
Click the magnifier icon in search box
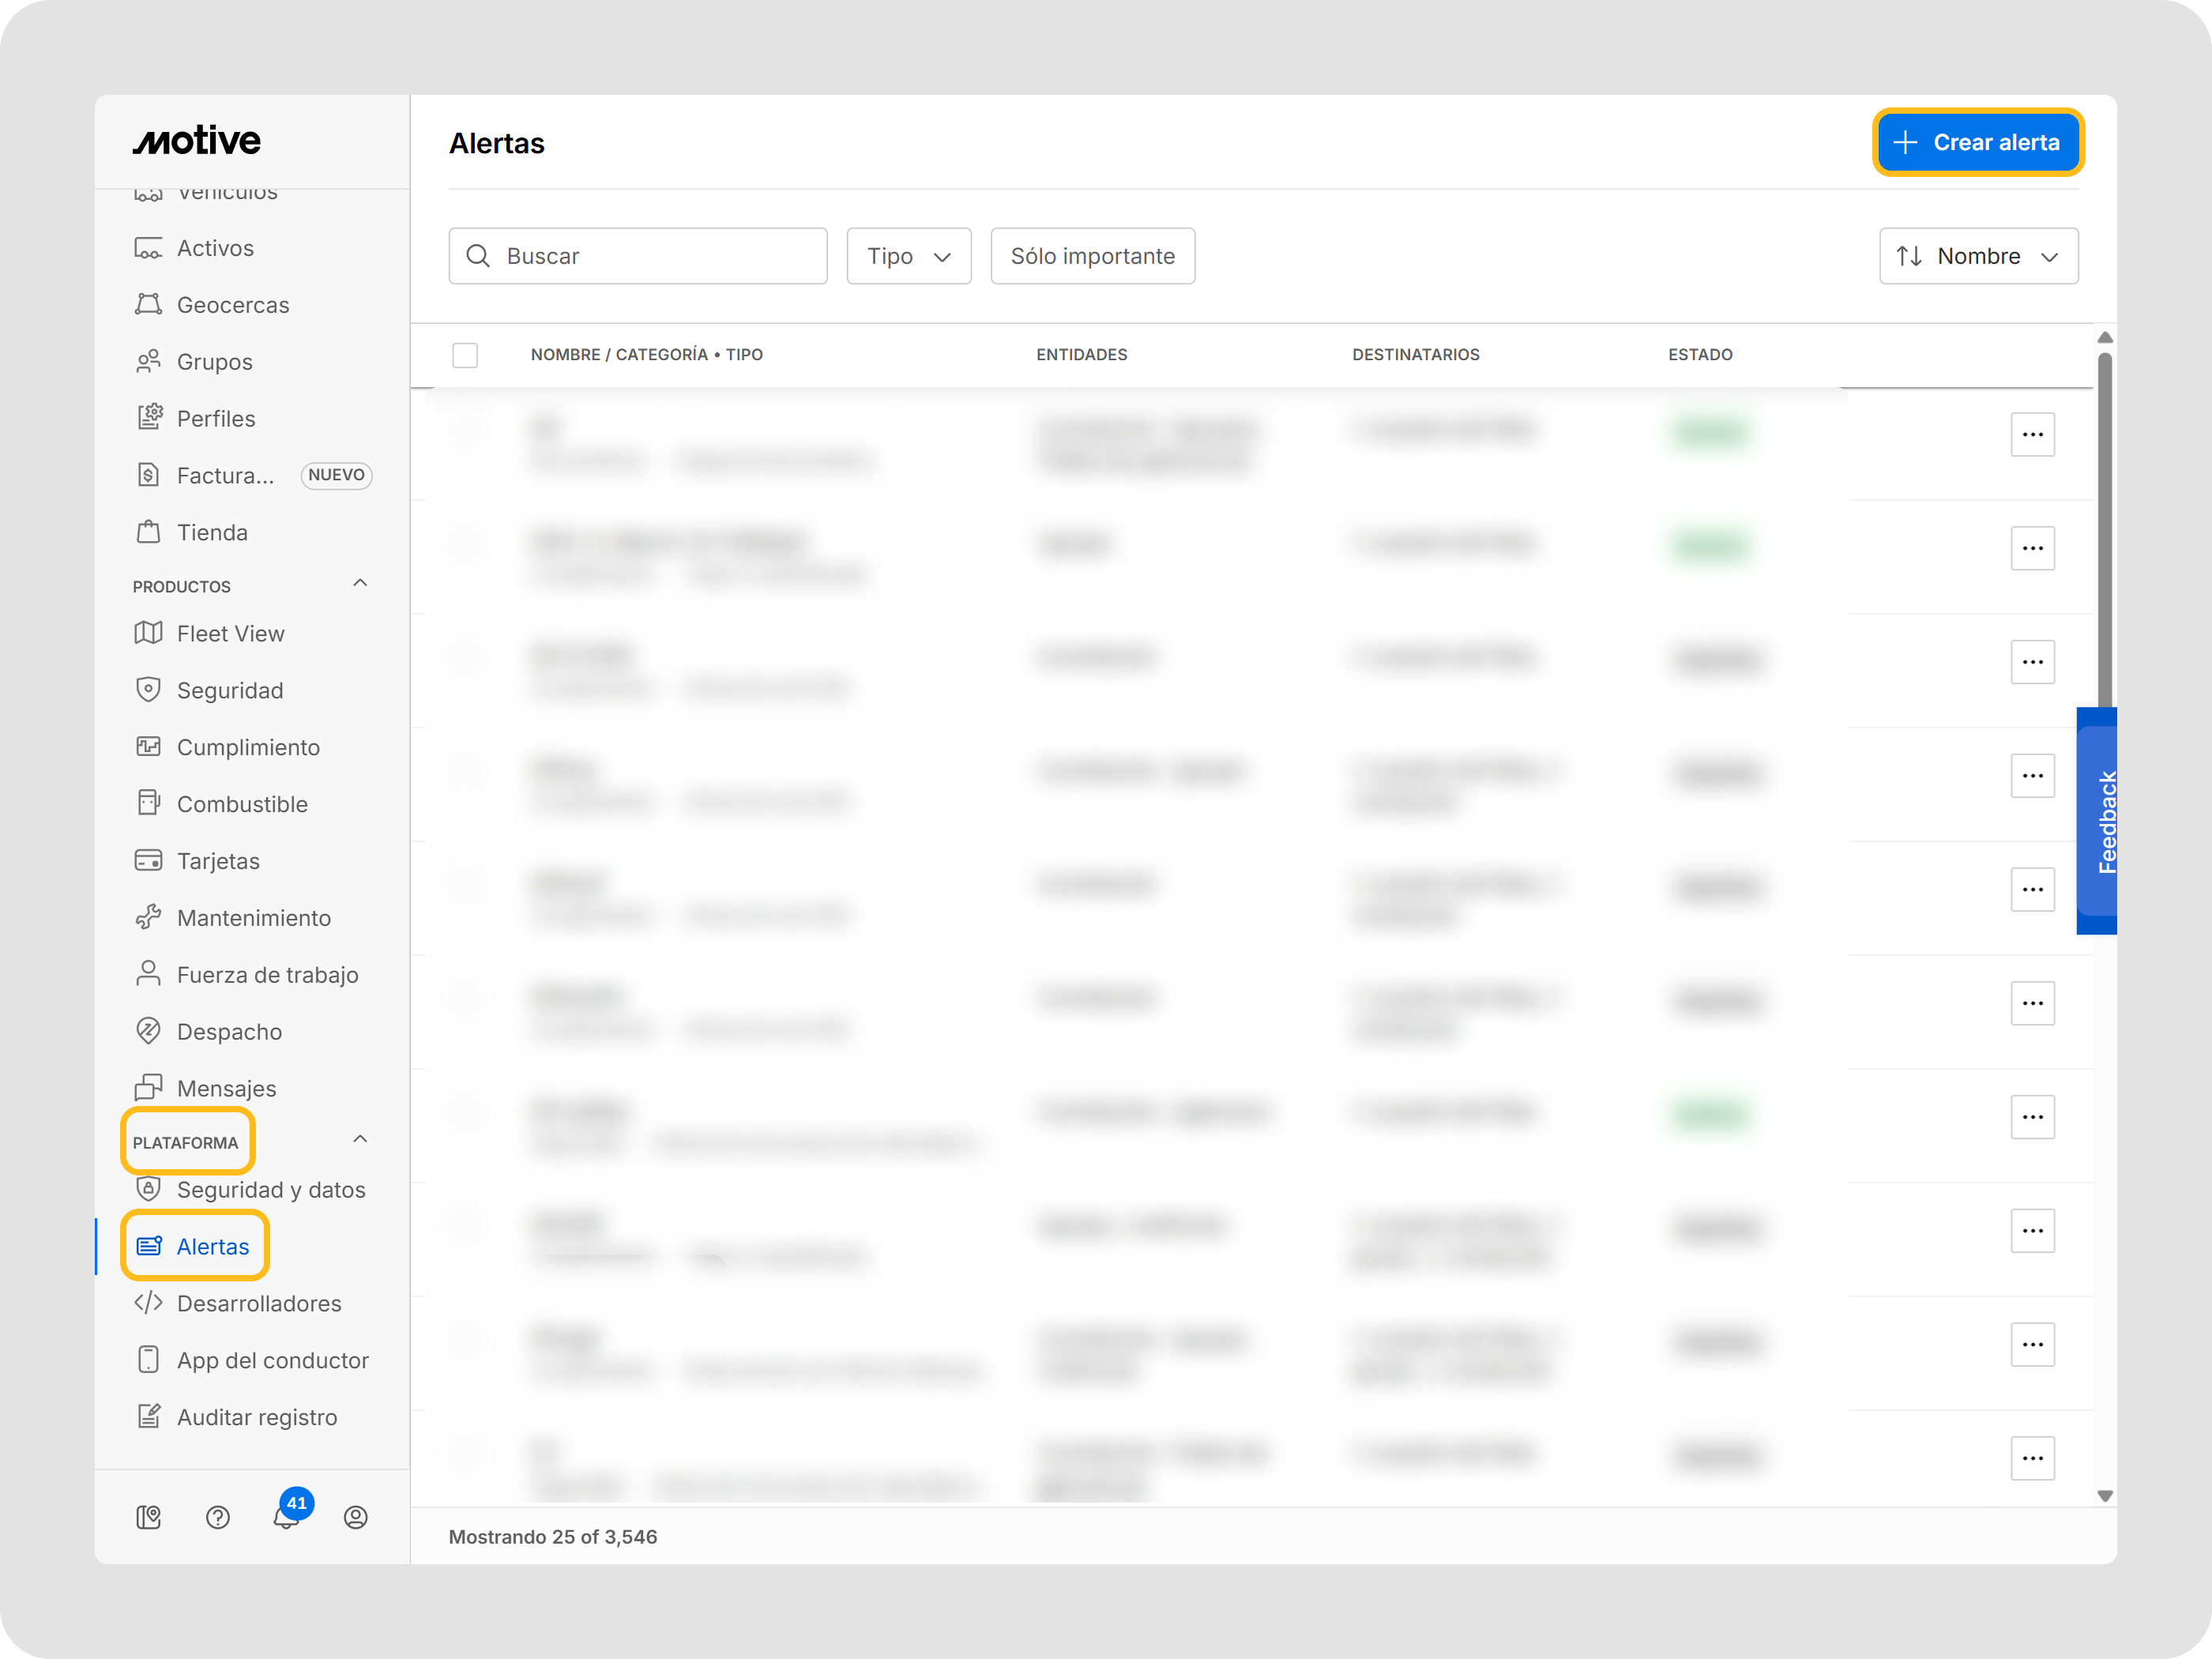(x=478, y=256)
